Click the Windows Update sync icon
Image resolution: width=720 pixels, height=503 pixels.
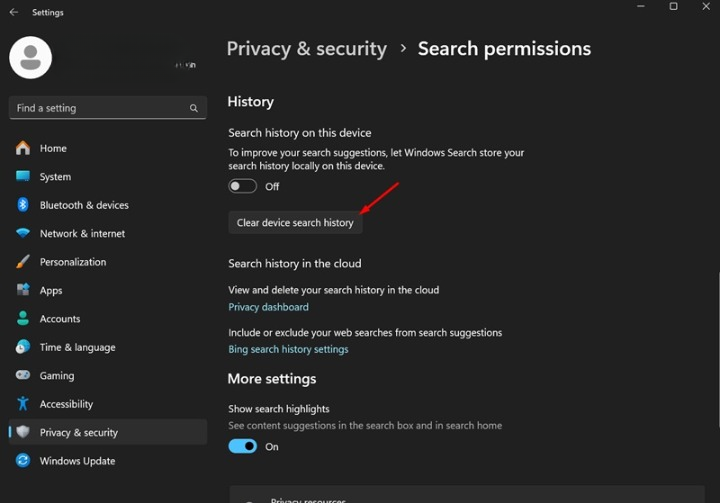click(22, 460)
